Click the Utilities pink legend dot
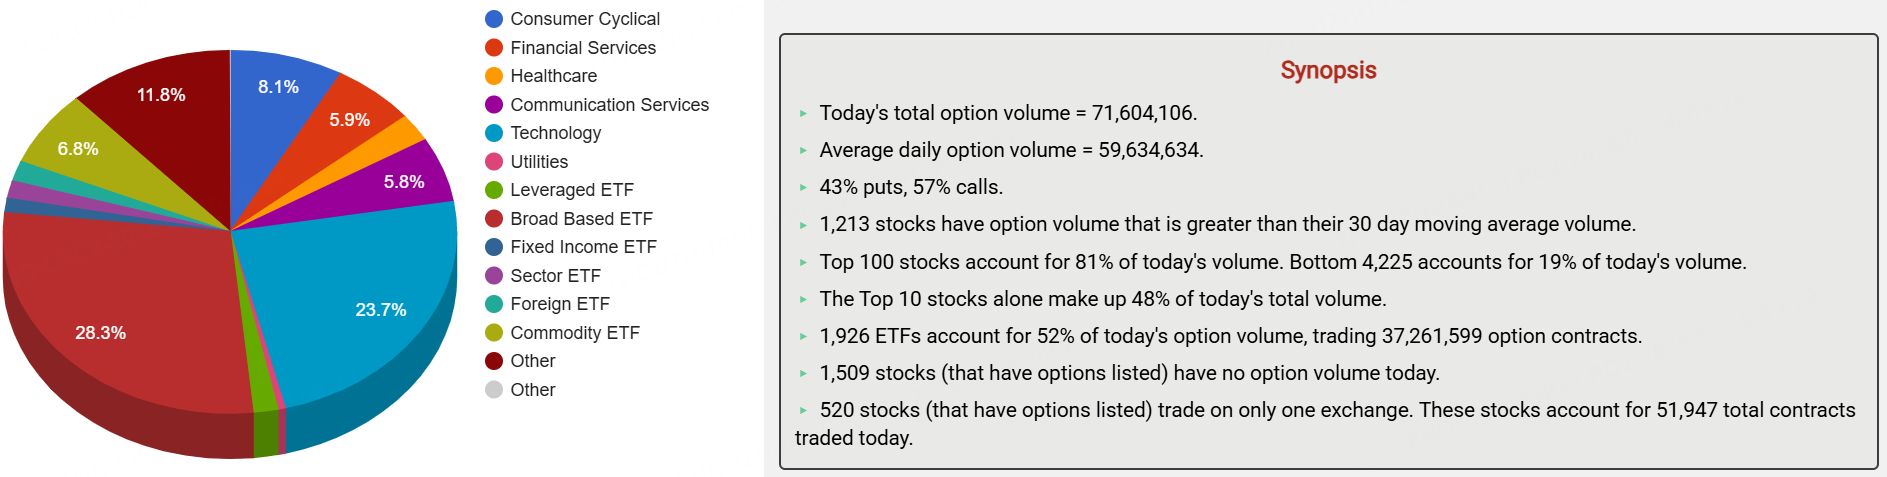1887x477 pixels. point(494,162)
